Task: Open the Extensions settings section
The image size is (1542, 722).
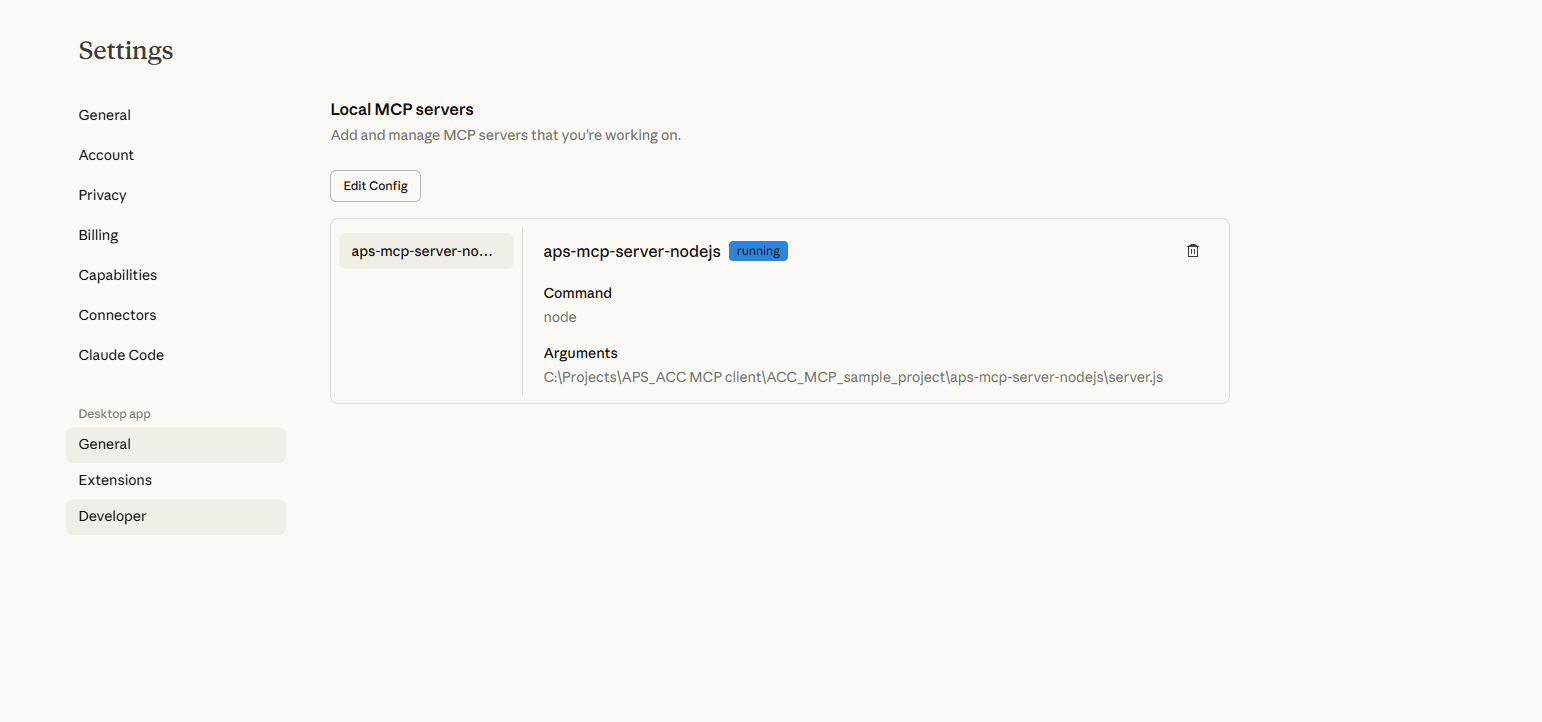Action: (115, 480)
